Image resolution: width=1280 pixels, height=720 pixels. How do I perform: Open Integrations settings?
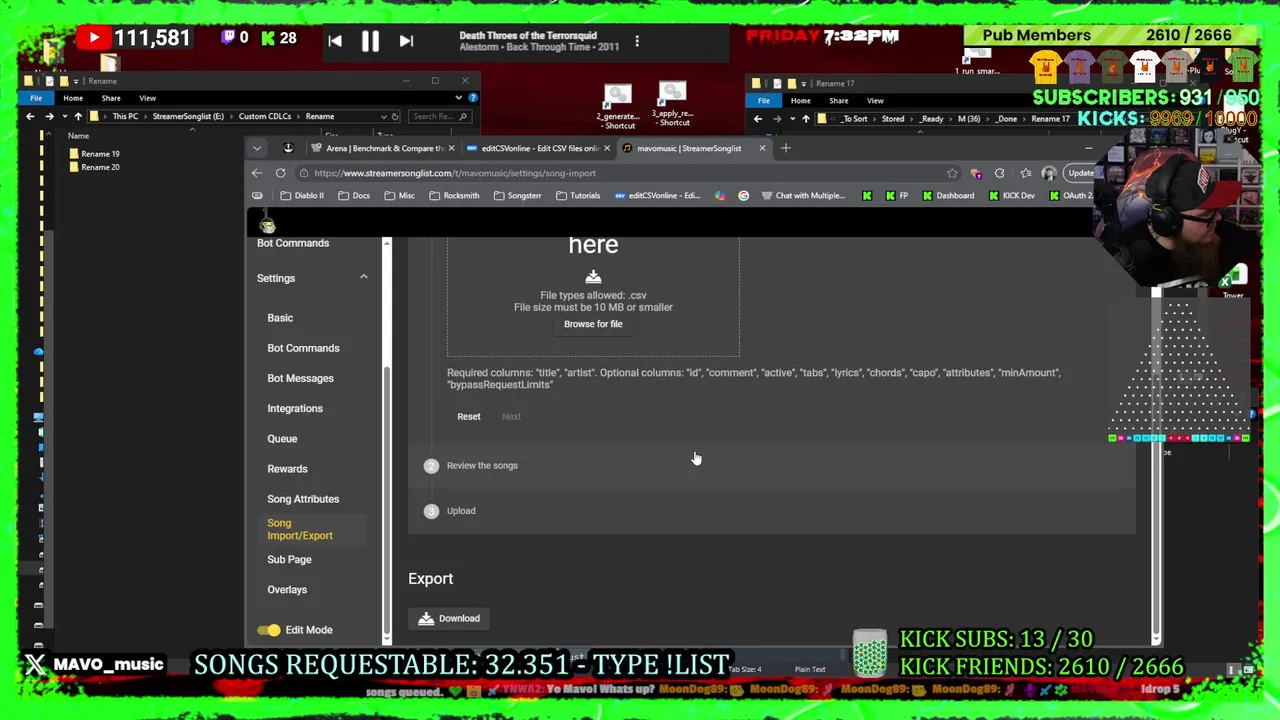[x=295, y=408]
